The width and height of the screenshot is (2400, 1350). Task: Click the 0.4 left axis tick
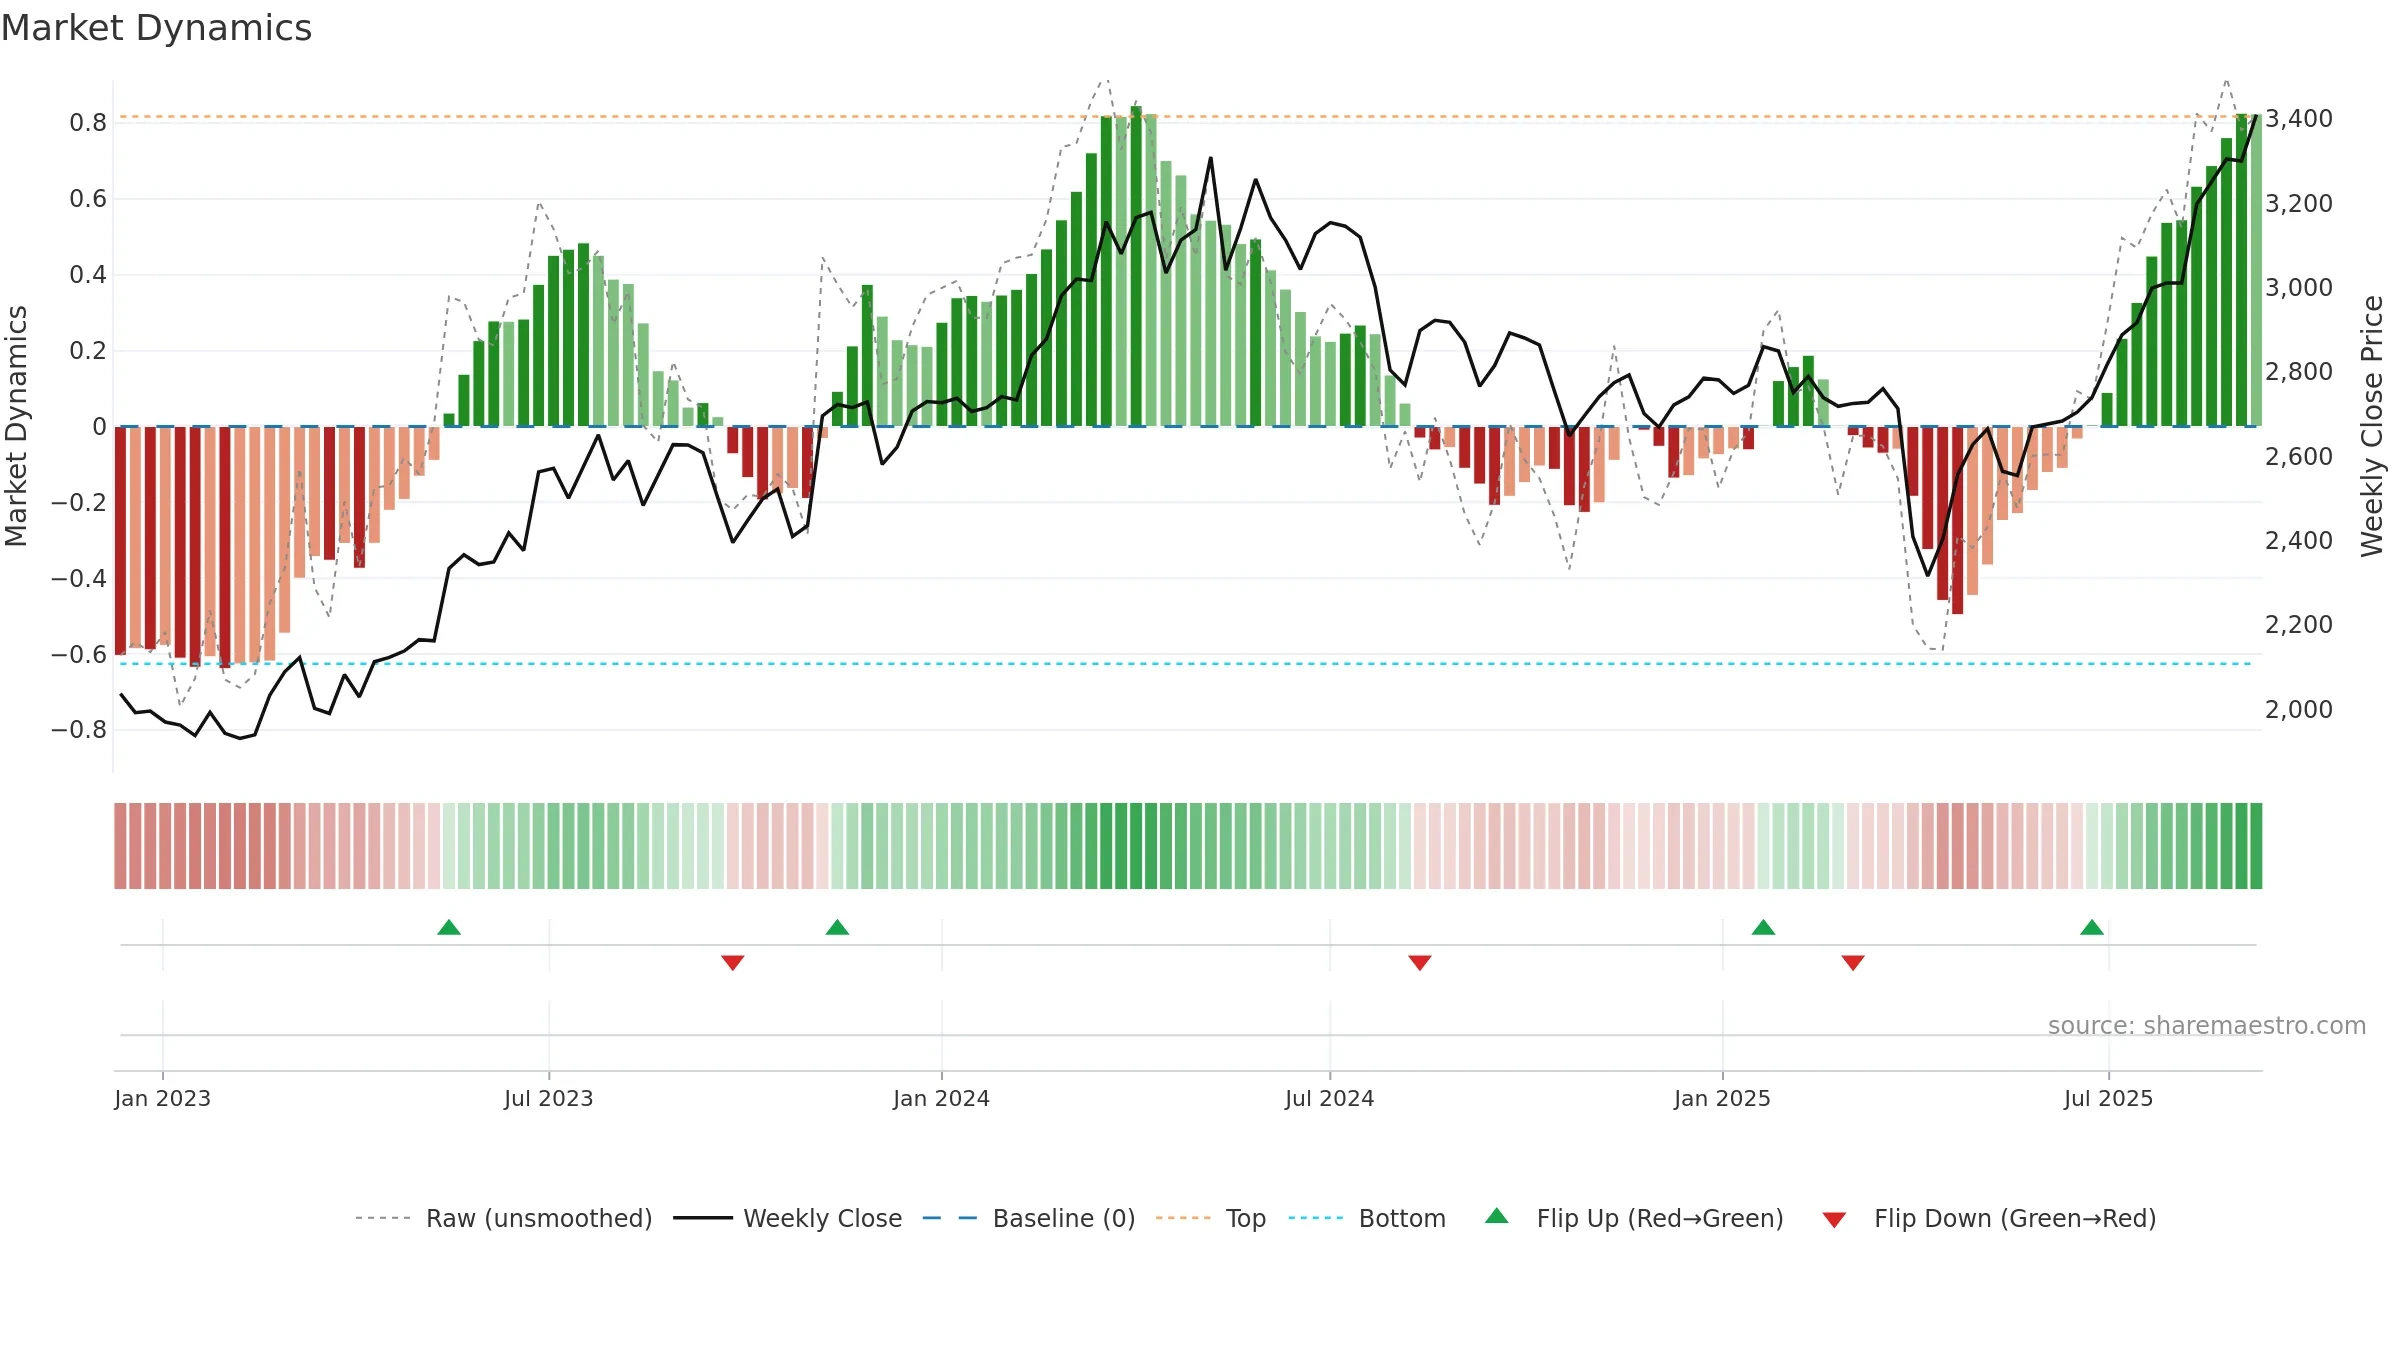[x=88, y=275]
